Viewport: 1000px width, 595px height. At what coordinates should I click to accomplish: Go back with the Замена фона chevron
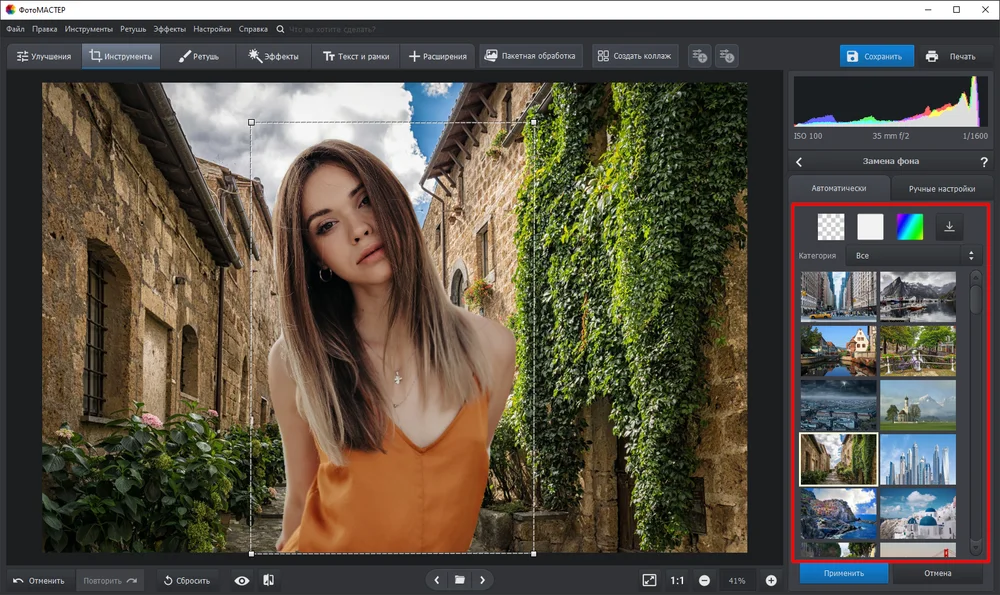pos(798,162)
